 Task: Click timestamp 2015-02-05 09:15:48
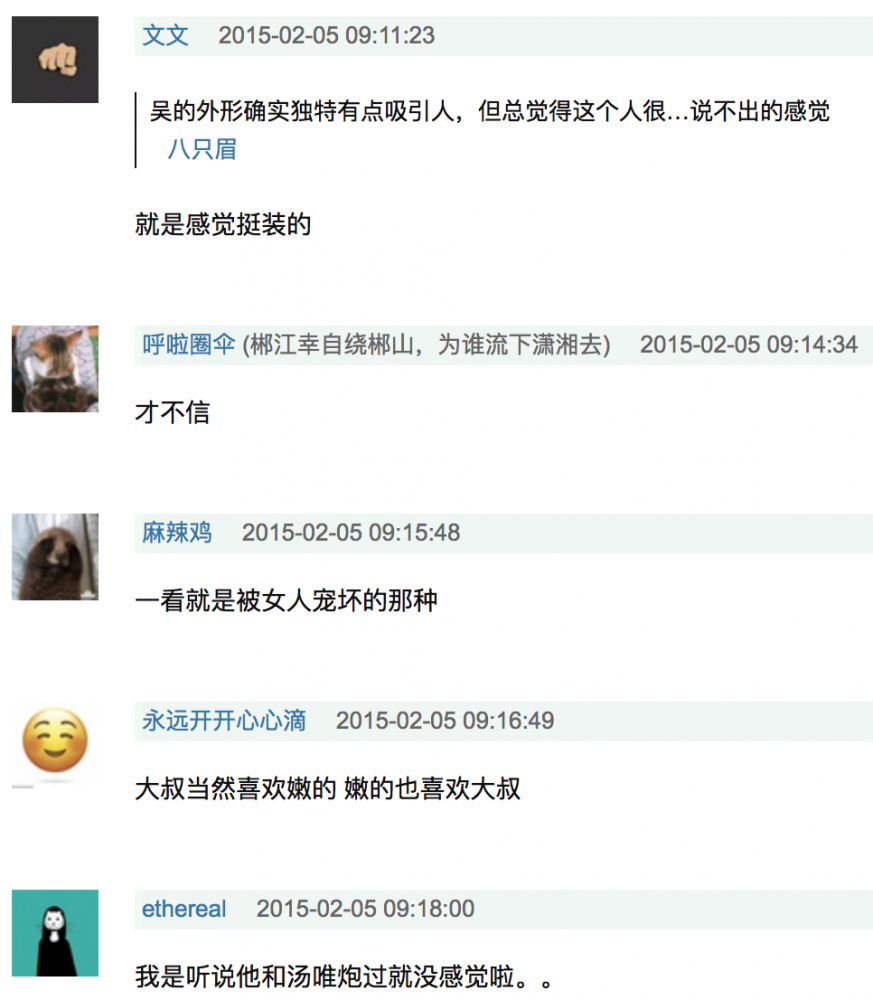tap(351, 533)
